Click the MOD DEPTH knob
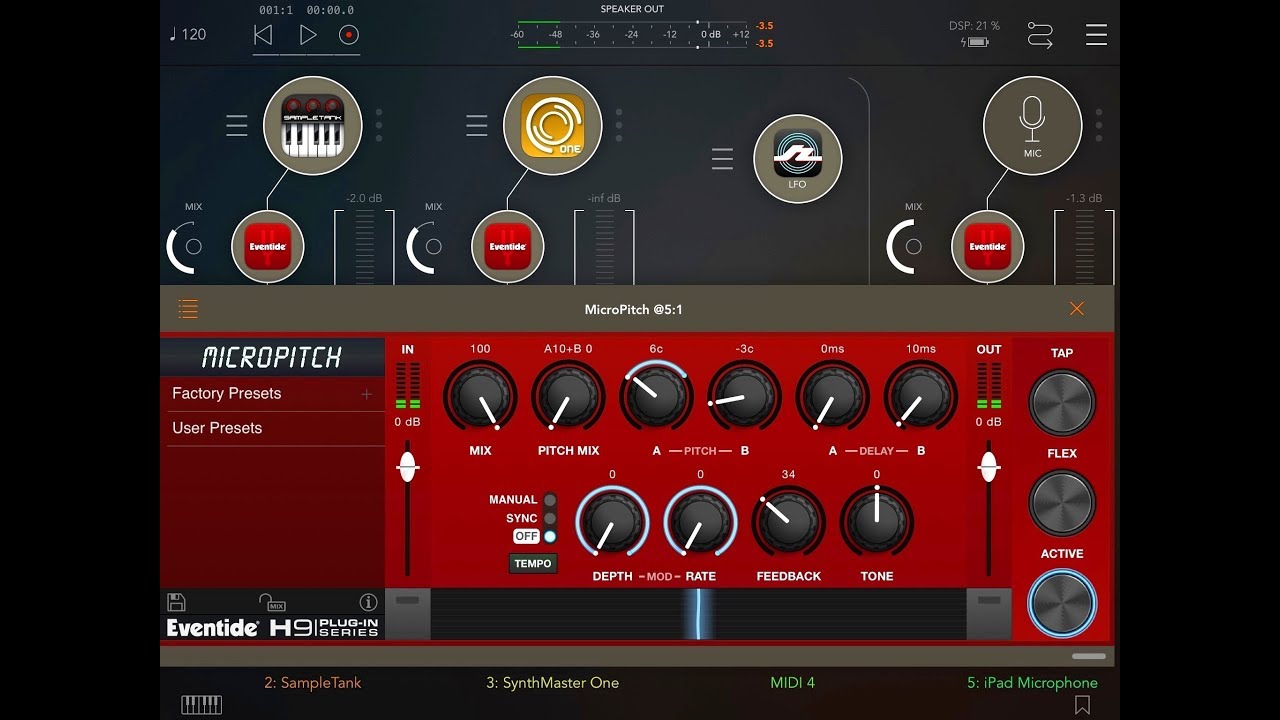Viewport: 1280px width, 720px height. coord(612,522)
